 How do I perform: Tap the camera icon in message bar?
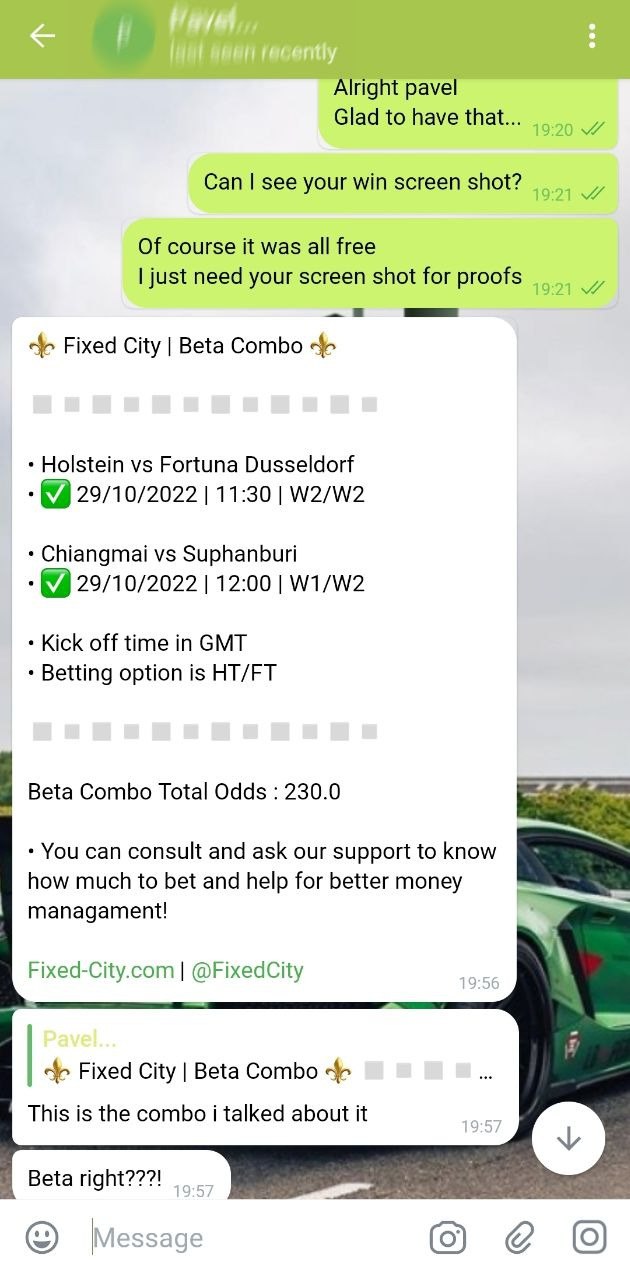(x=447, y=1238)
